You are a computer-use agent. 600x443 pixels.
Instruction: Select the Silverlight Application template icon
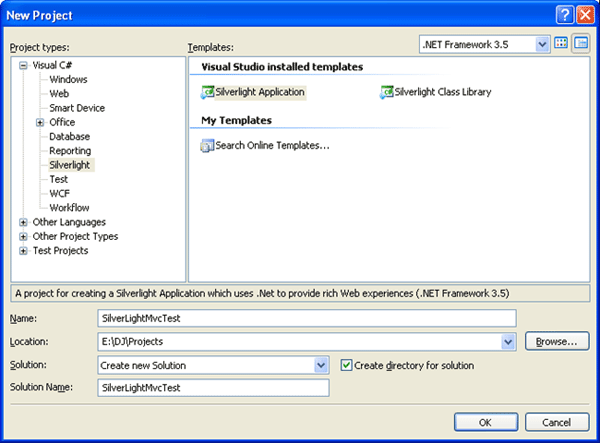(x=207, y=92)
